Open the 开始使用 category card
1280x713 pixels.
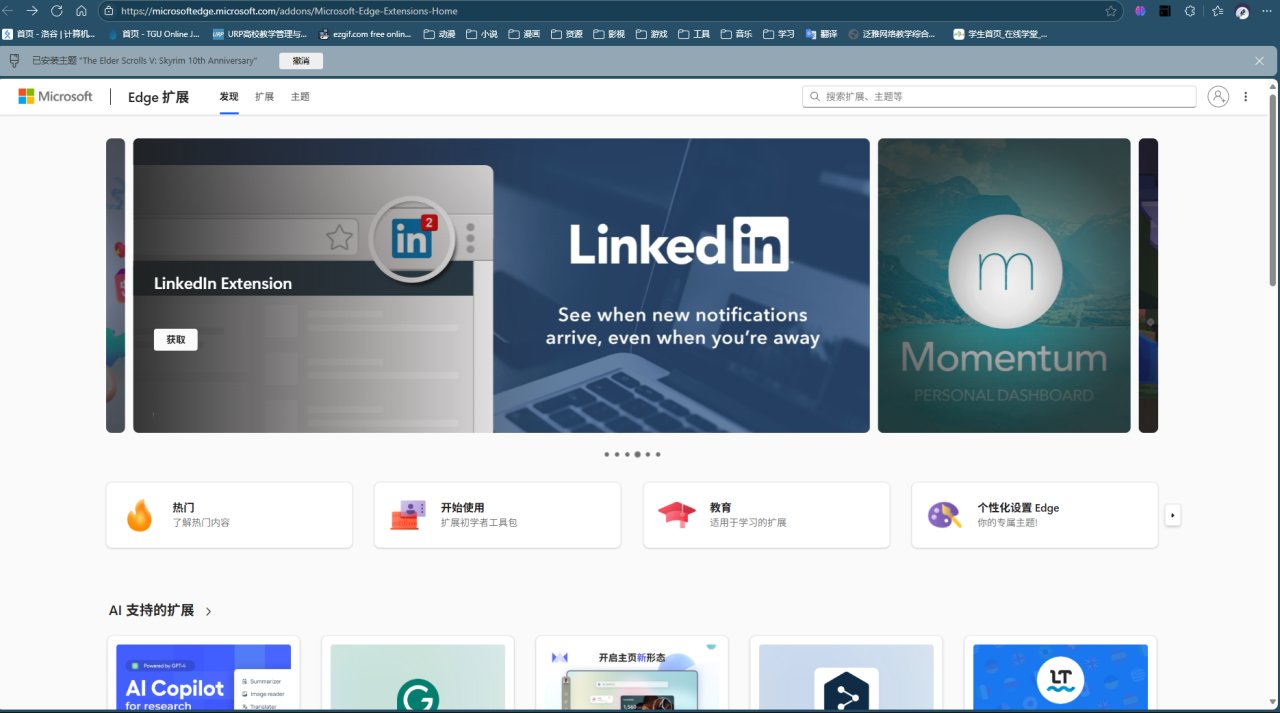(497, 515)
